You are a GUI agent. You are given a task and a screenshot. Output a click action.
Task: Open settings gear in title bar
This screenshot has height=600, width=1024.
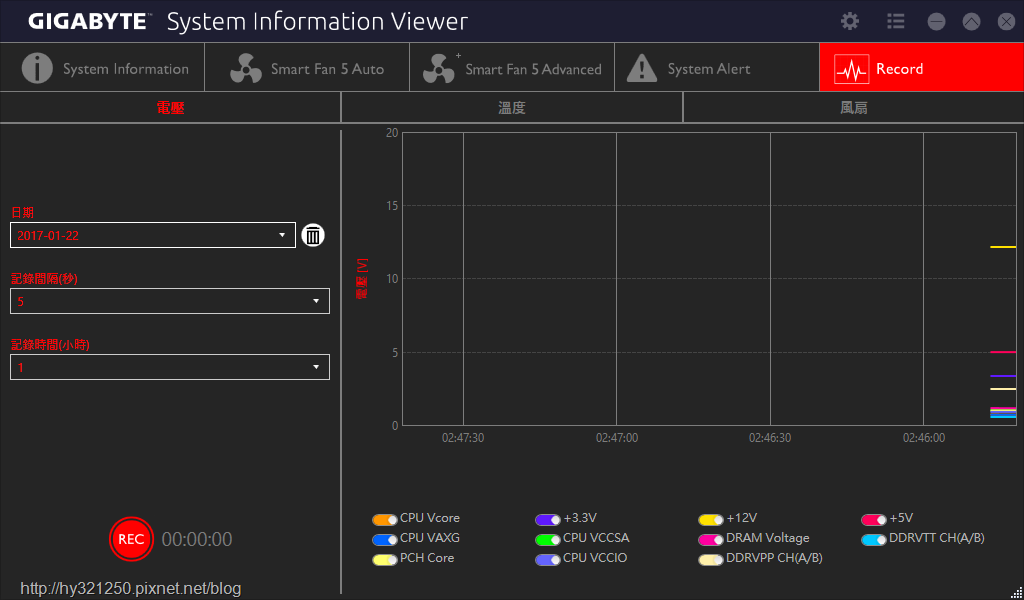(x=850, y=22)
